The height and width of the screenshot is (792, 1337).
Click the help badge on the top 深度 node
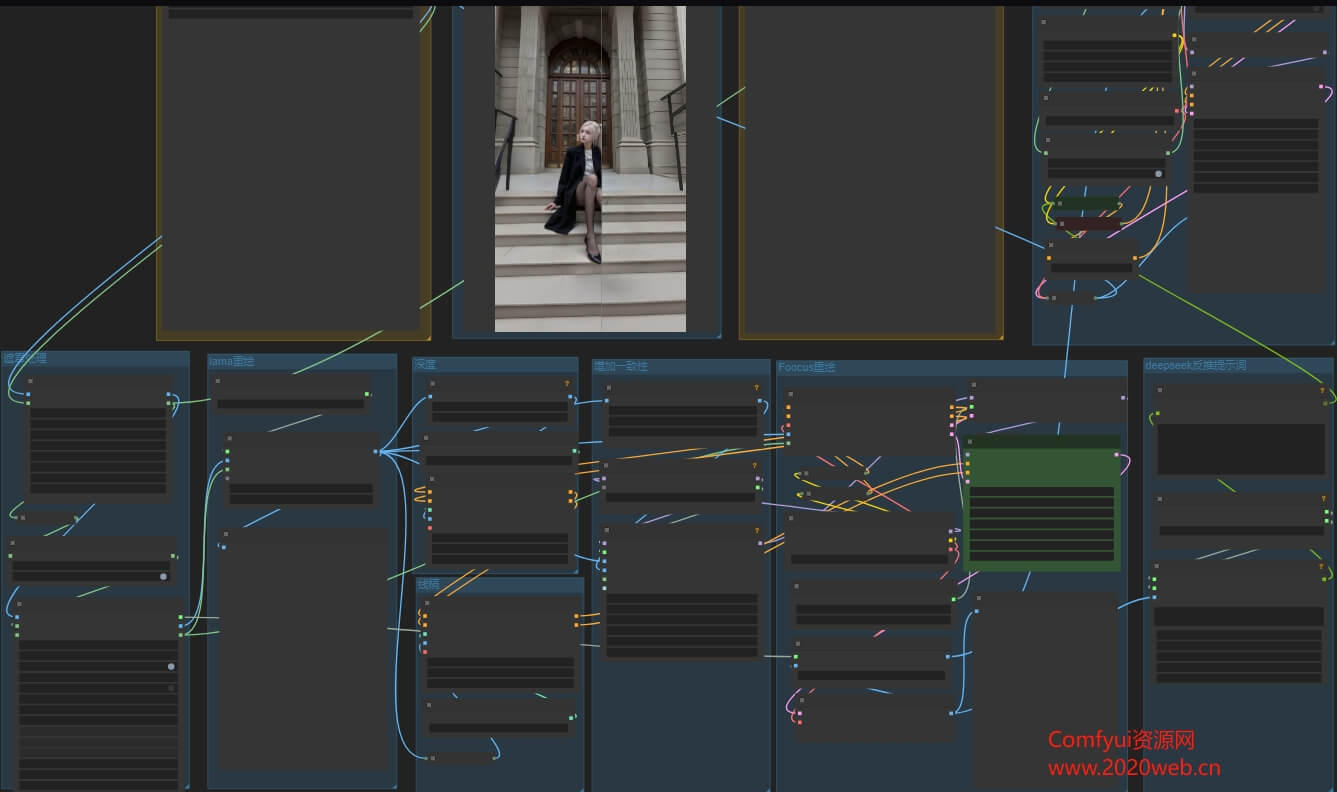pos(567,384)
